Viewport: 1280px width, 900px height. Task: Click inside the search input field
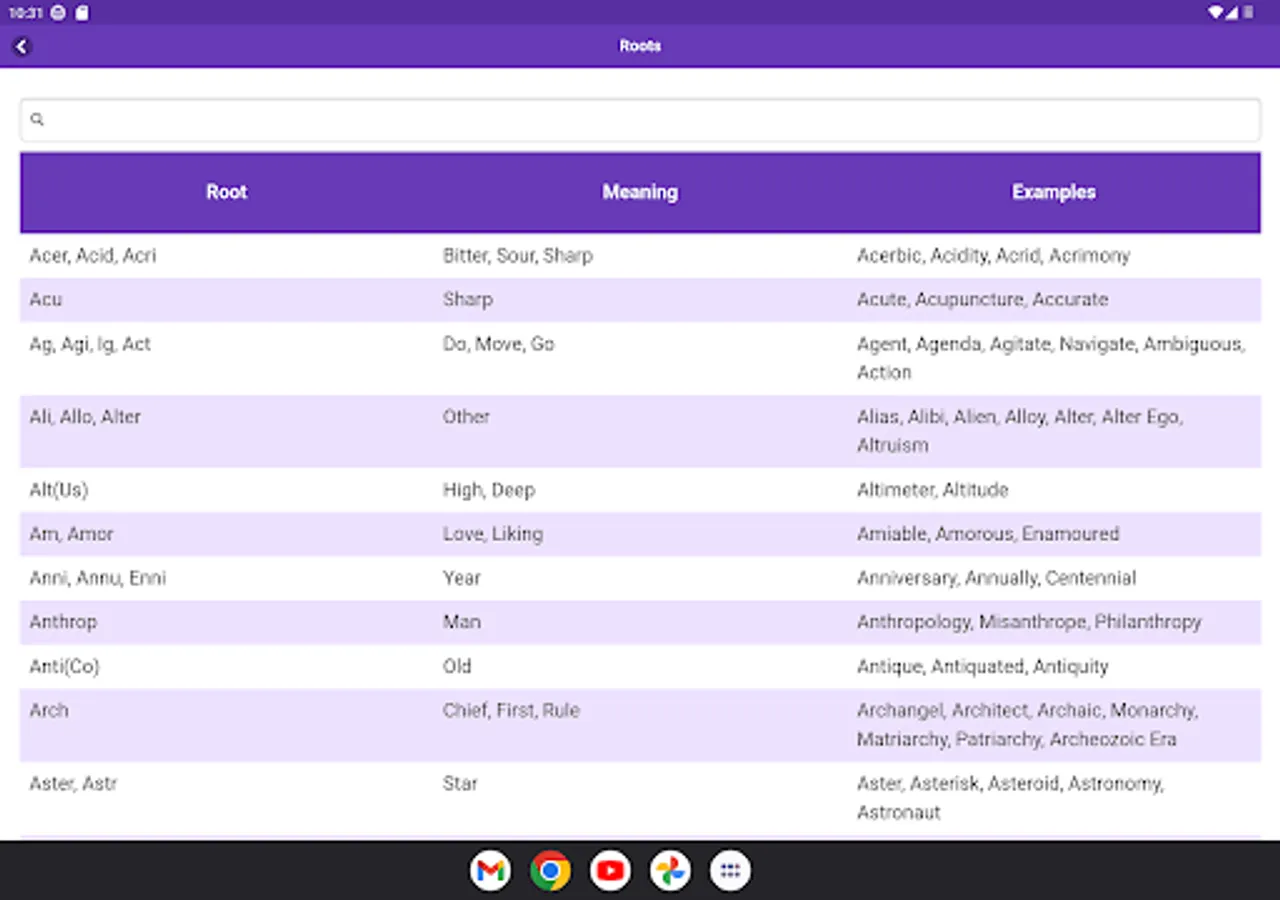click(400, 119)
